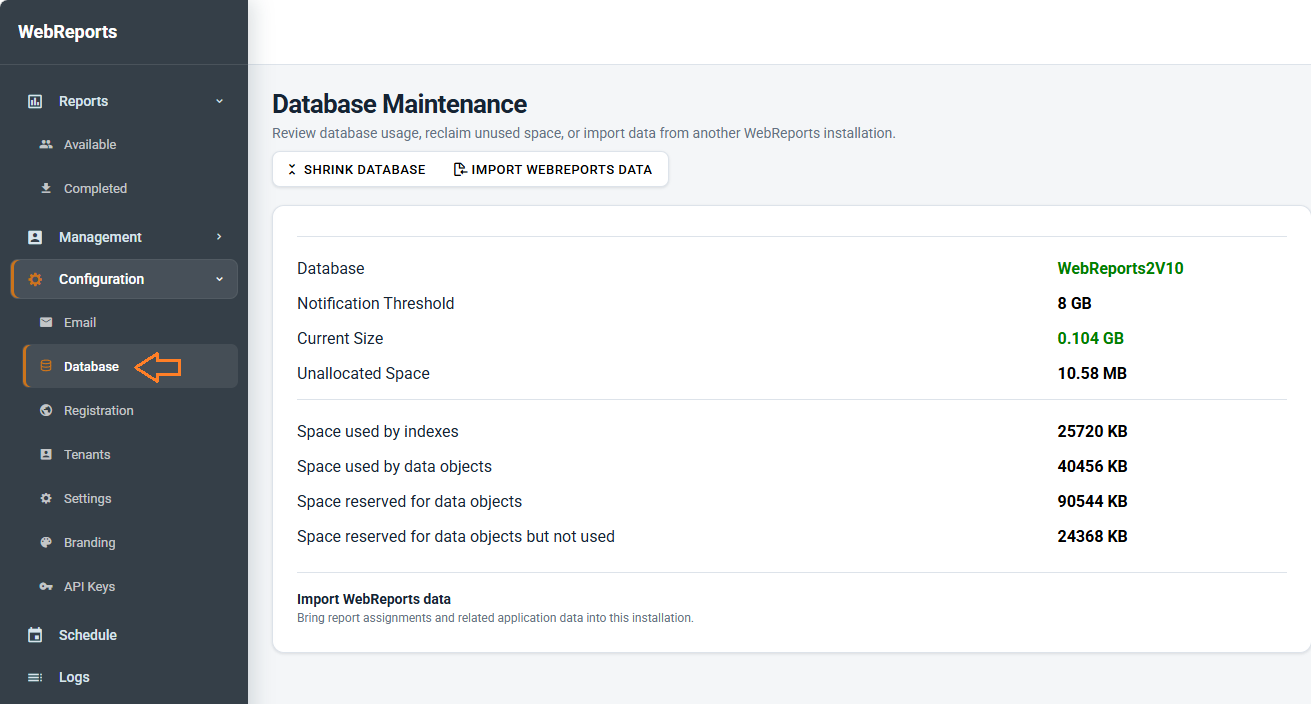Viewport: 1311px width, 704px height.
Task: Click the API Keys key icon
Action: pyautogui.click(x=46, y=586)
